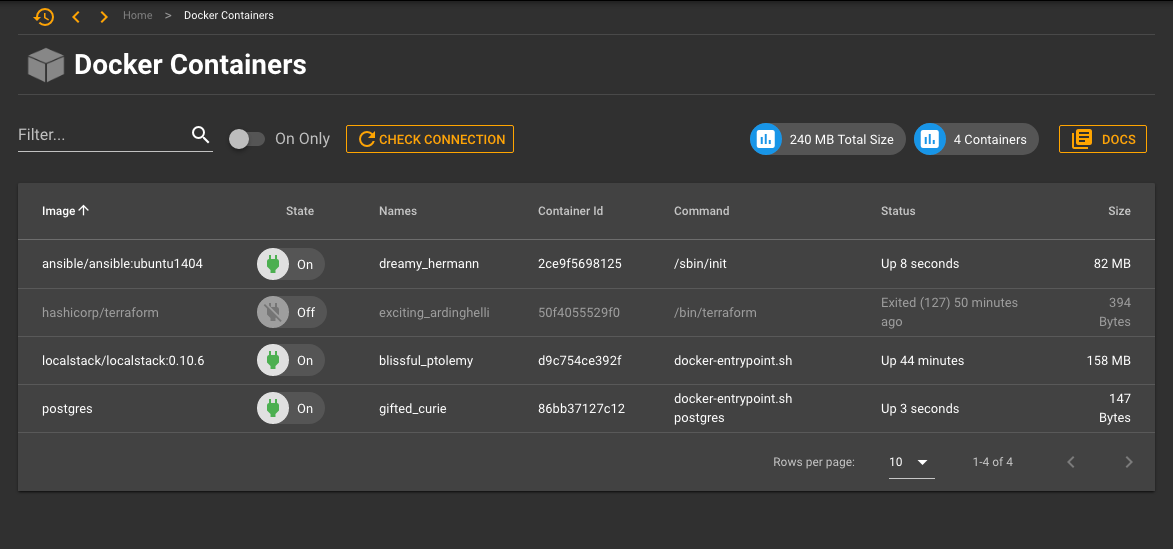Screen dimensions: 1173x549
Task: Sort by Command column header
Action: click(x=702, y=211)
